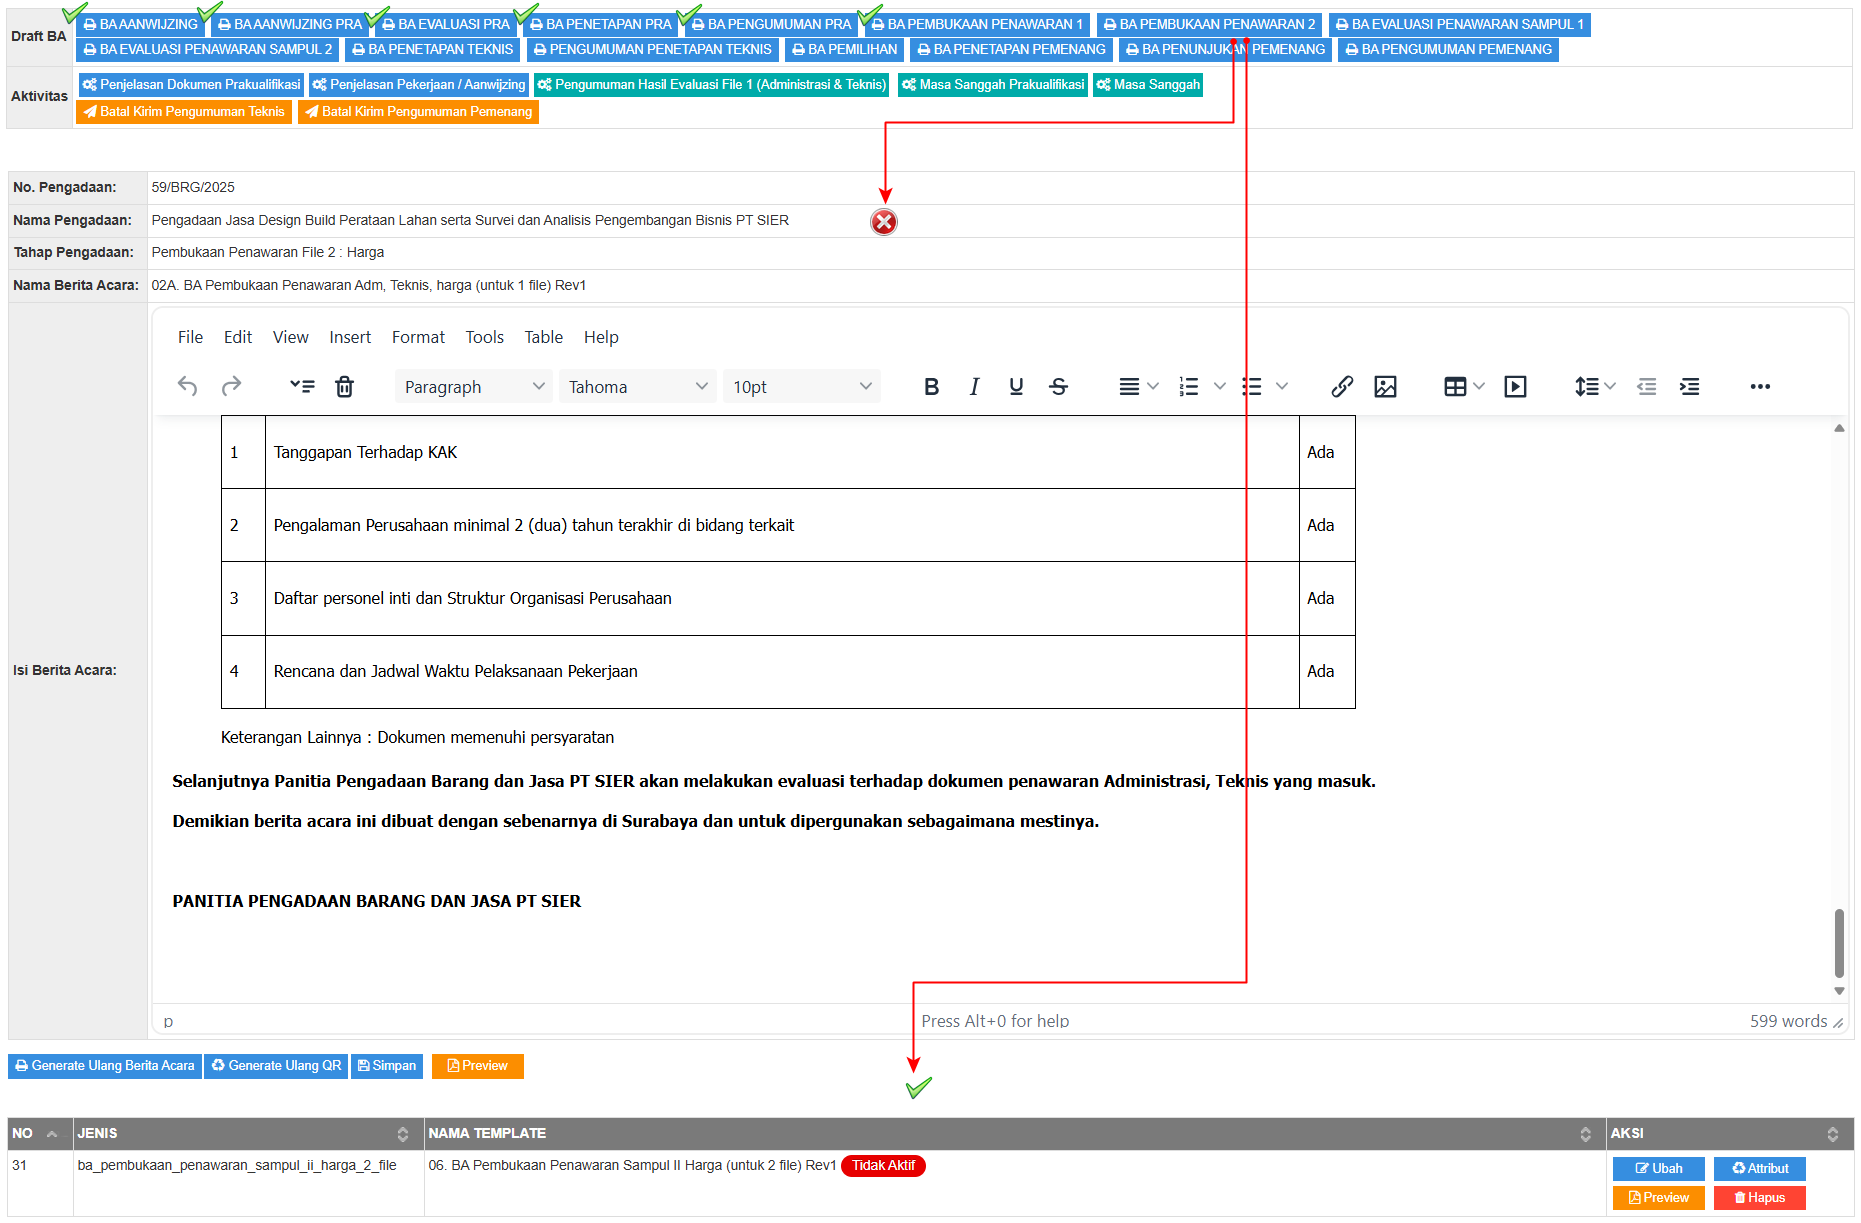Open the Insert menu in editor
The height and width of the screenshot is (1223, 1861).
coord(350,337)
